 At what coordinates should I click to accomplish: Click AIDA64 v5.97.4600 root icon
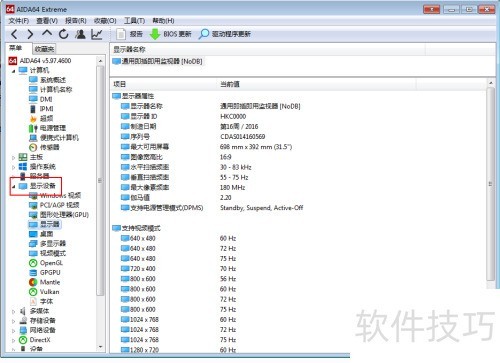12,61
